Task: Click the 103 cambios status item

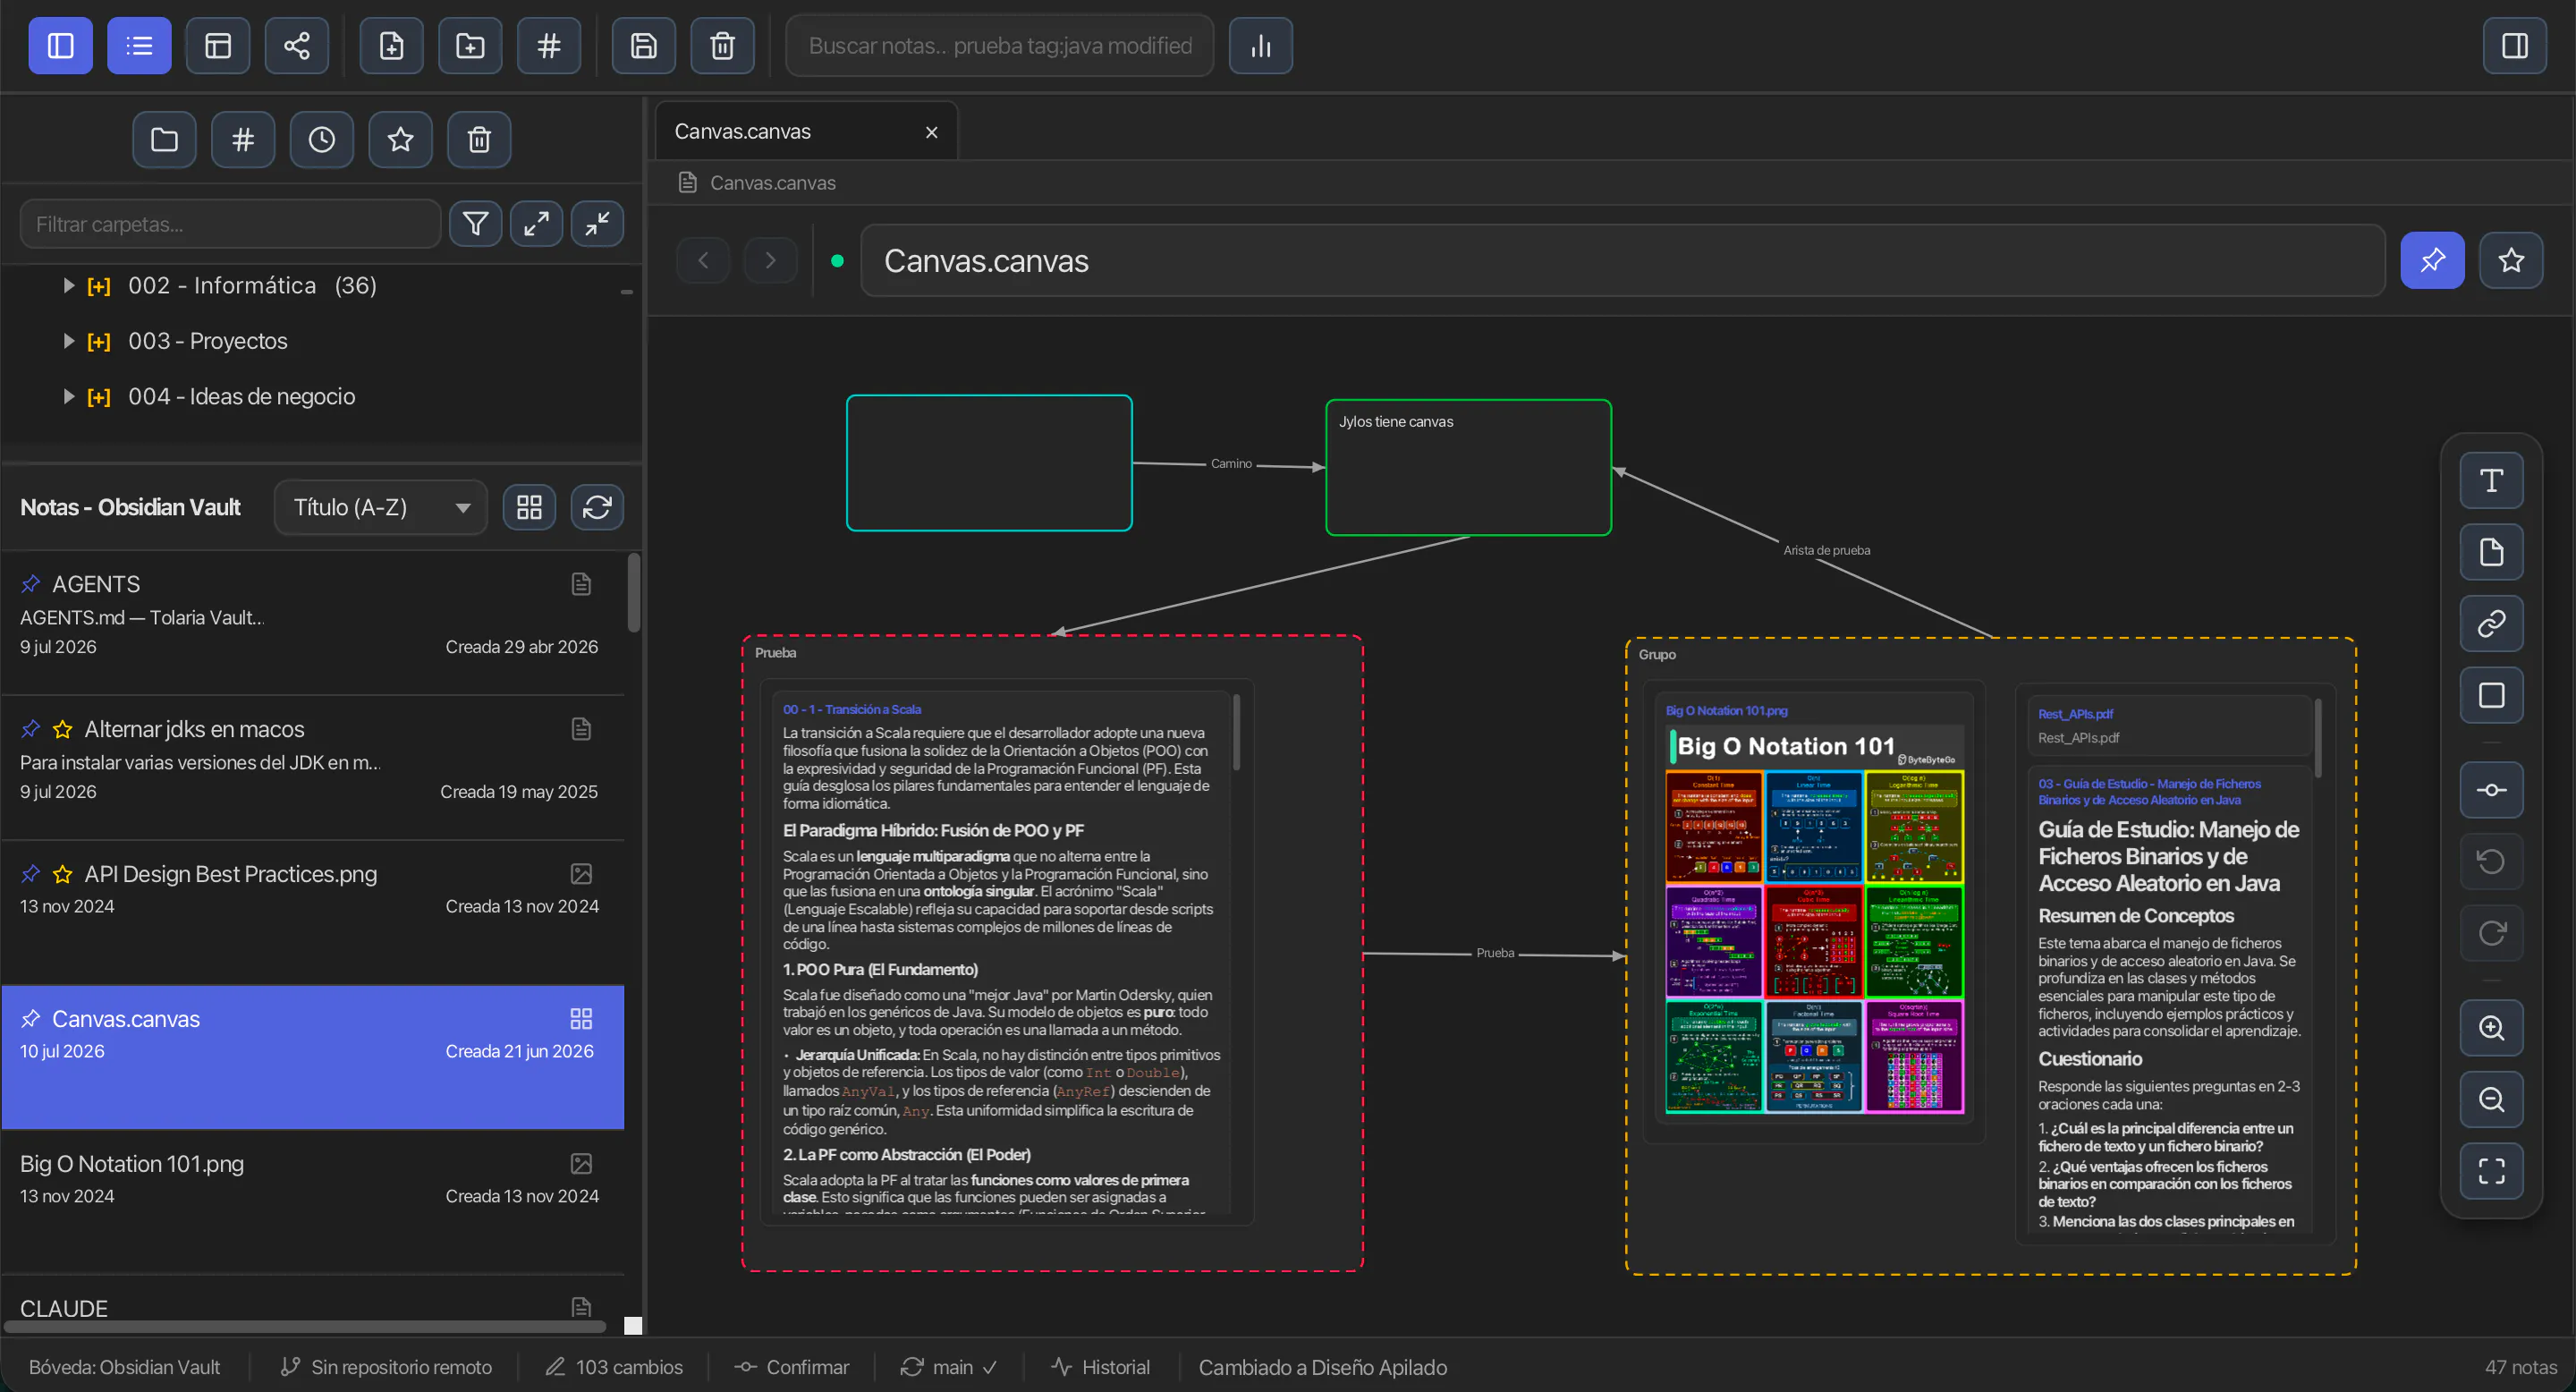Action: pyautogui.click(x=614, y=1367)
